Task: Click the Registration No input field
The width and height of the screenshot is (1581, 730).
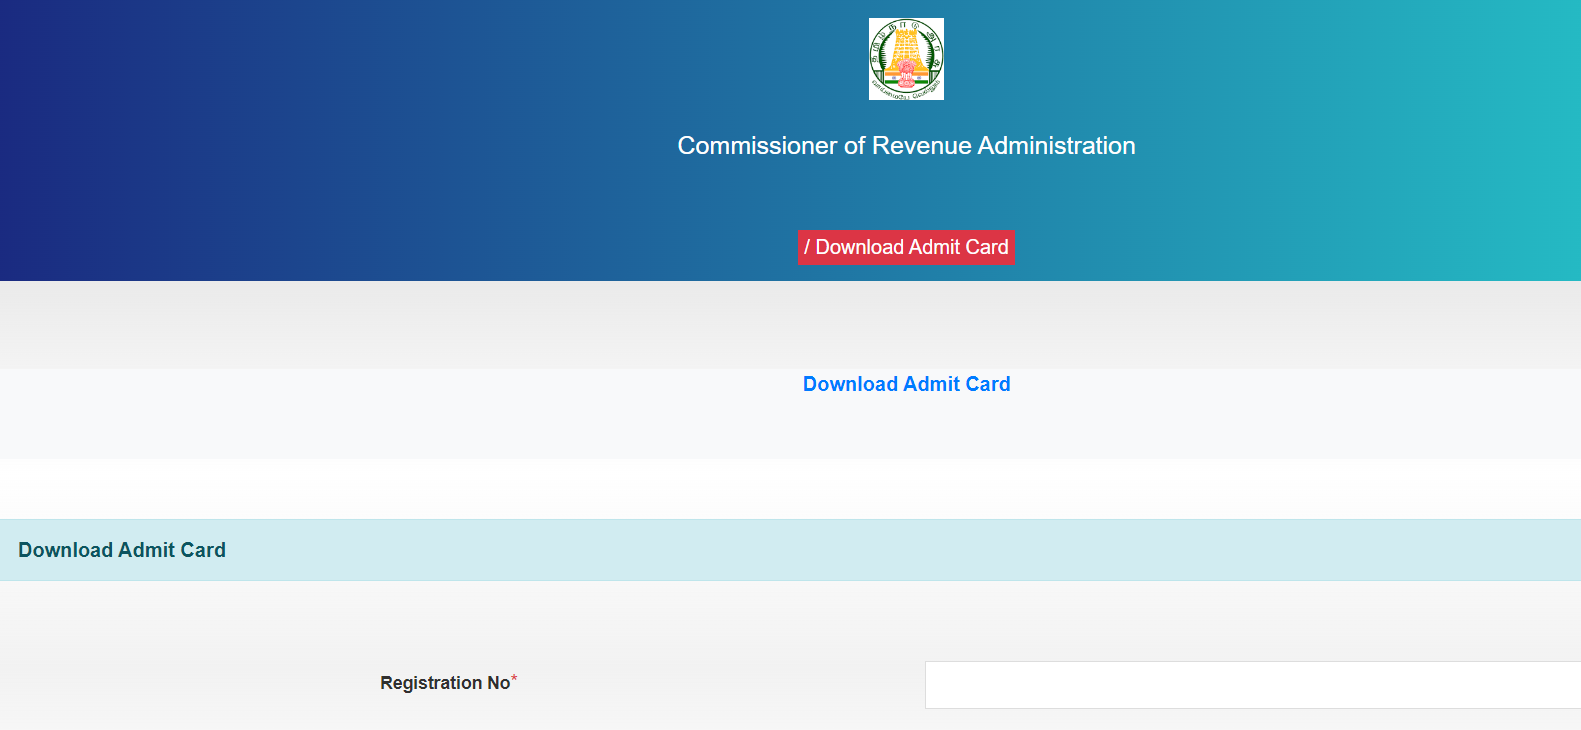Action: coord(1252,685)
